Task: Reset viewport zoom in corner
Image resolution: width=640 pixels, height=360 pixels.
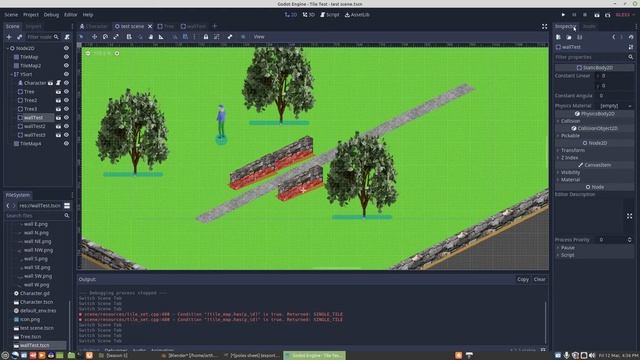Action: tap(102, 53)
